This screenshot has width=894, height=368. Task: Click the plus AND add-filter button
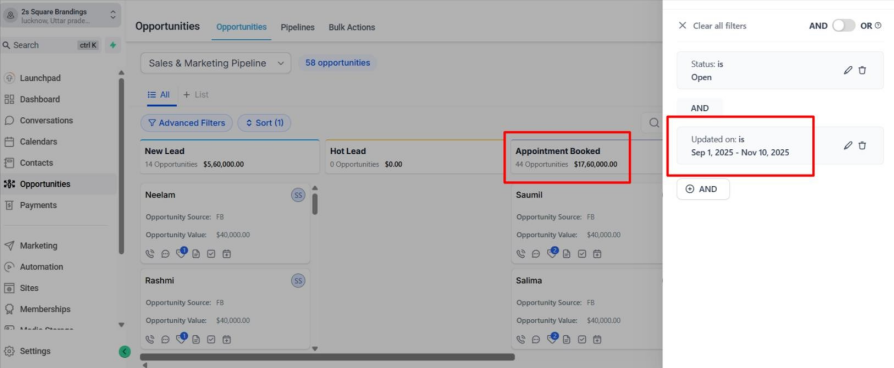click(703, 189)
